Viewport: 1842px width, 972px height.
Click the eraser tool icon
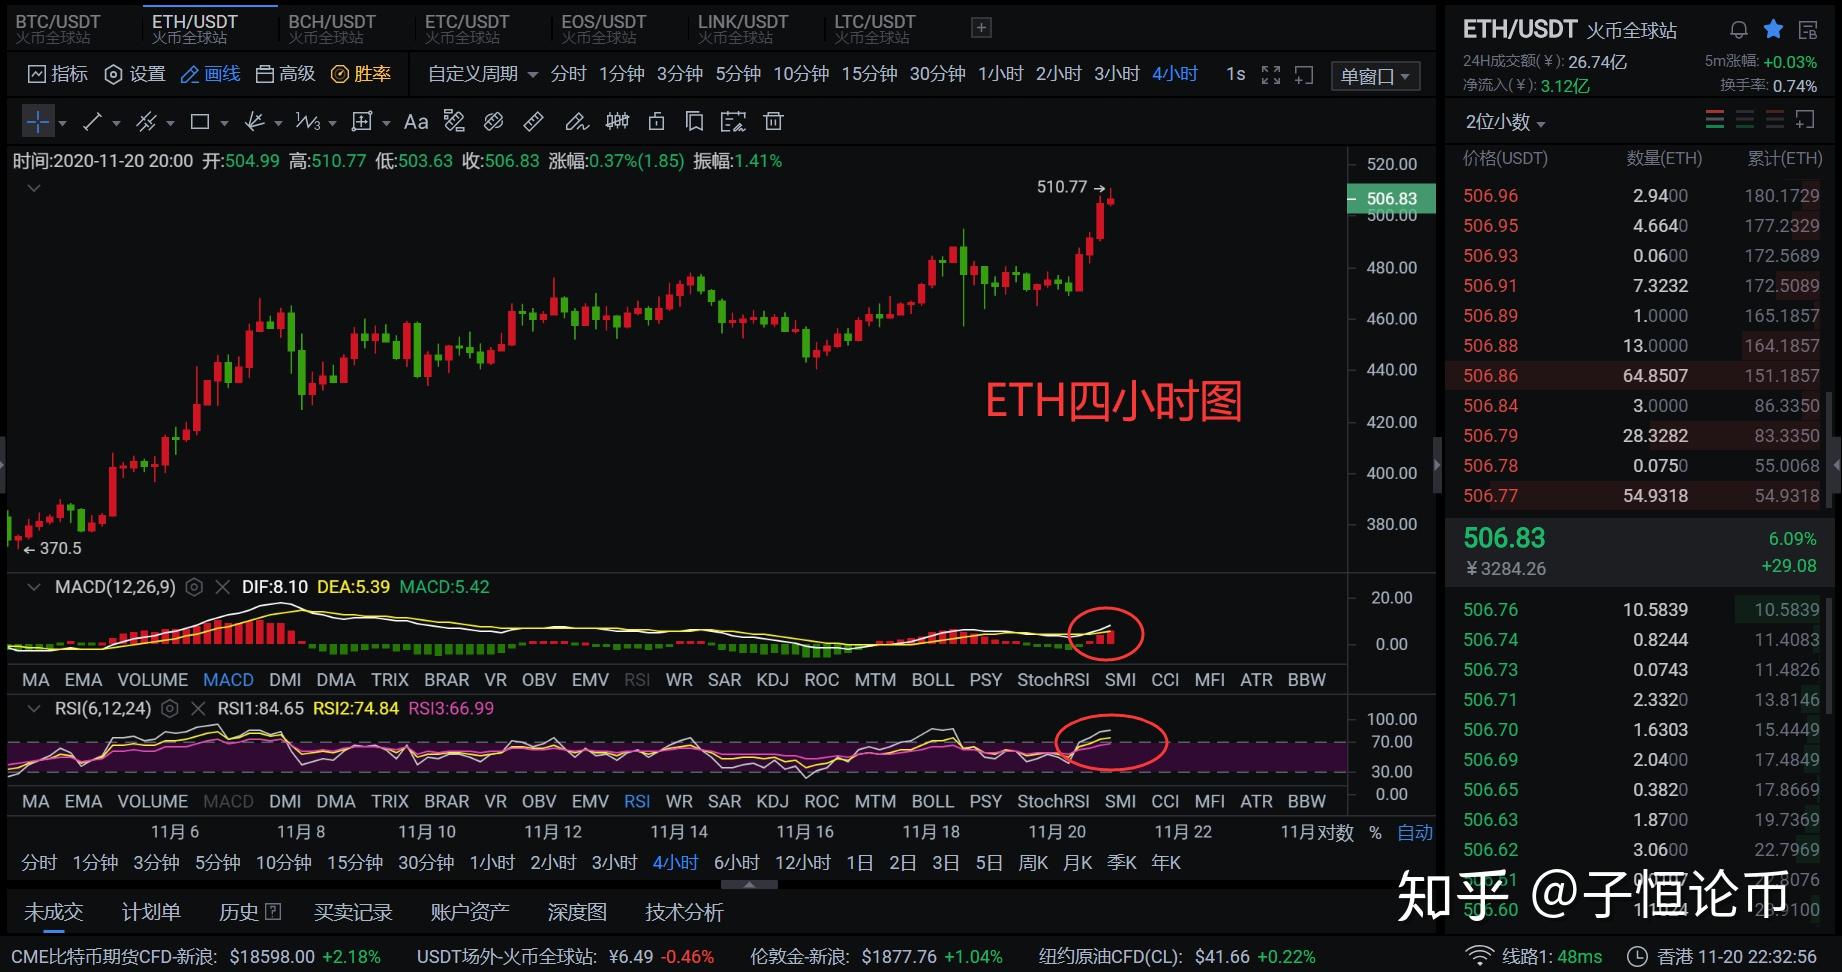[x=494, y=122]
